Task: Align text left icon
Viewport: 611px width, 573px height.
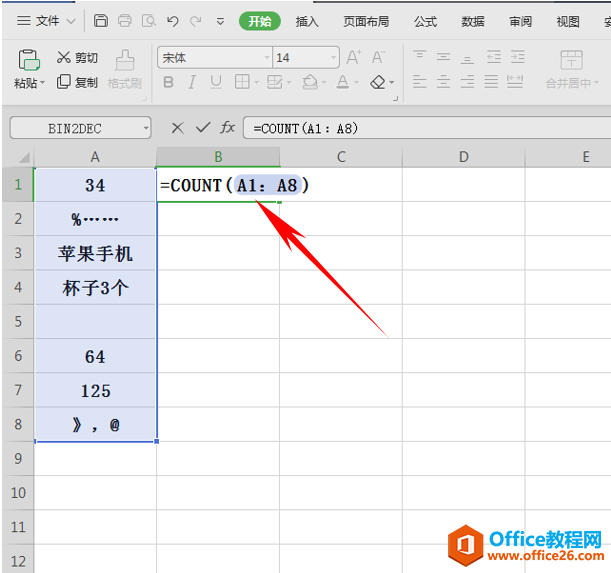Action: [420, 82]
